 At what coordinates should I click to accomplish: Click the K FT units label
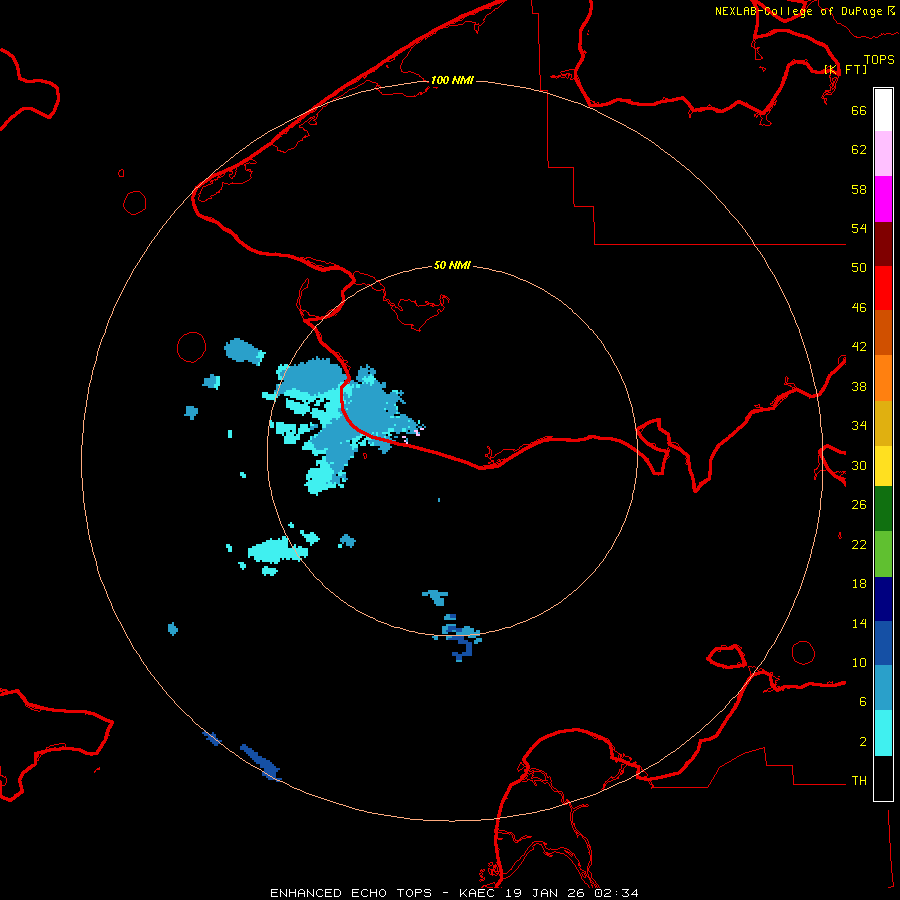click(x=845, y=69)
